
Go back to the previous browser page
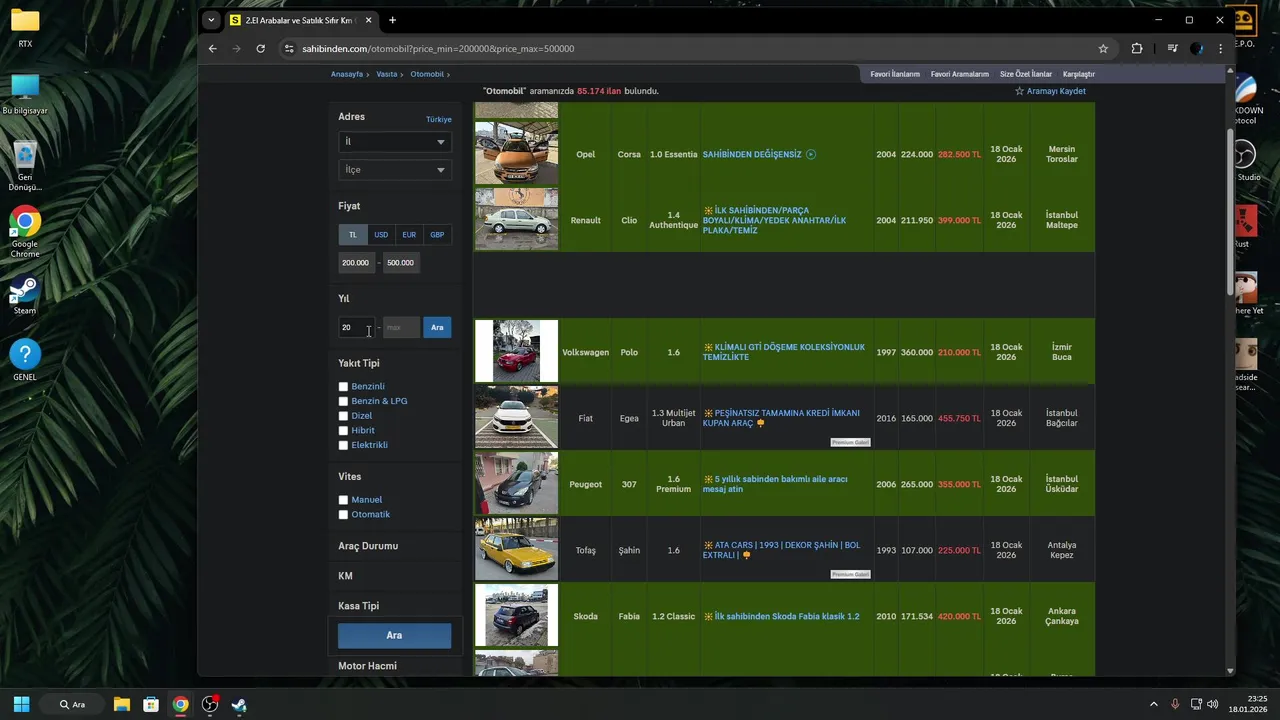212,48
